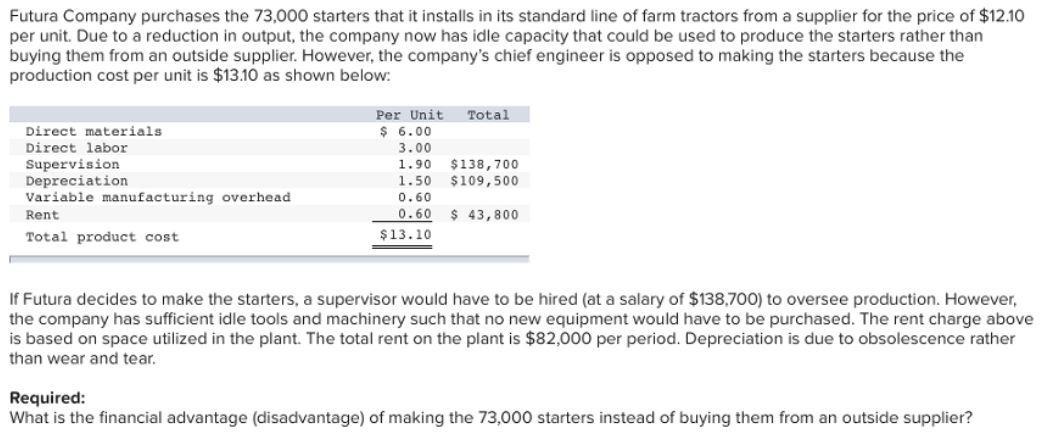The height and width of the screenshot is (448, 1058).
Task: Select the 1.50 depreciation per-unit value
Action: point(414,181)
